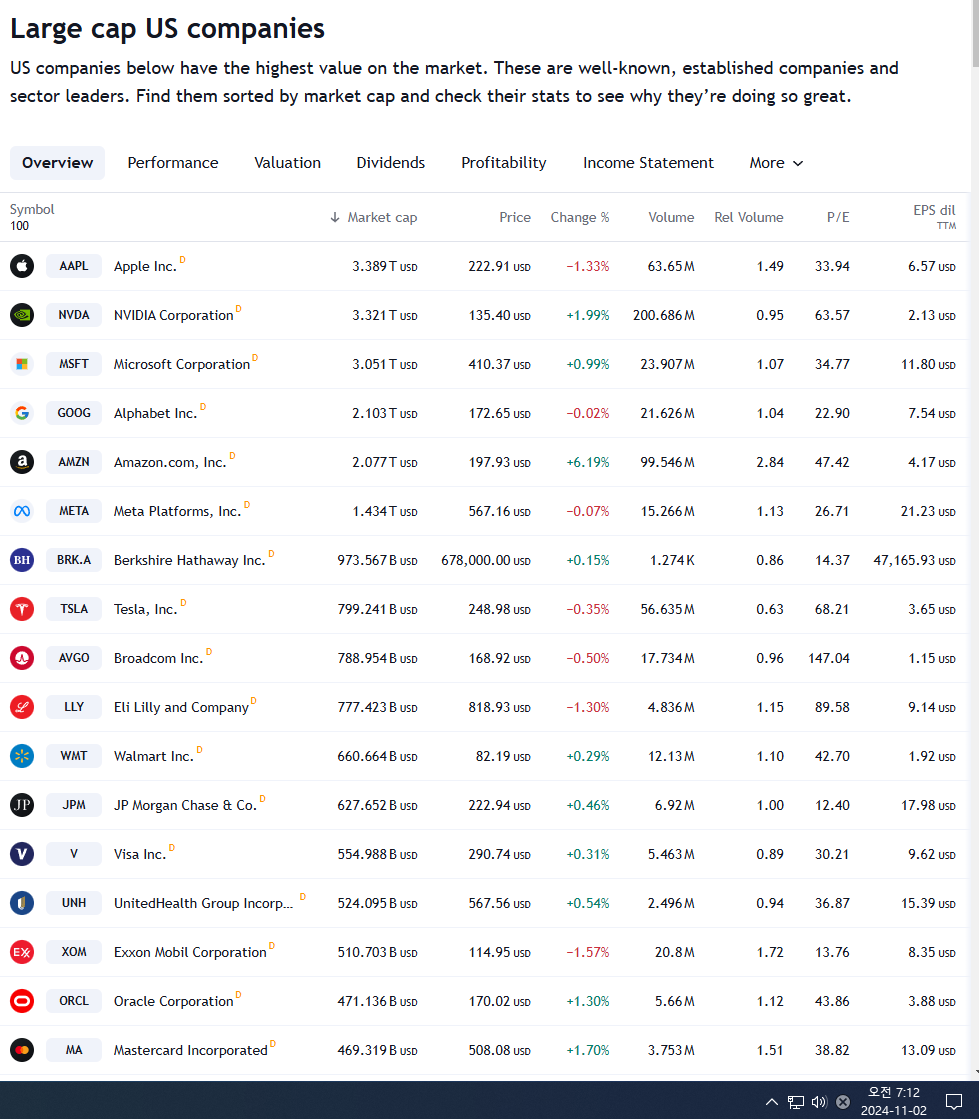Sort by the Rel Volume column header

(x=749, y=217)
